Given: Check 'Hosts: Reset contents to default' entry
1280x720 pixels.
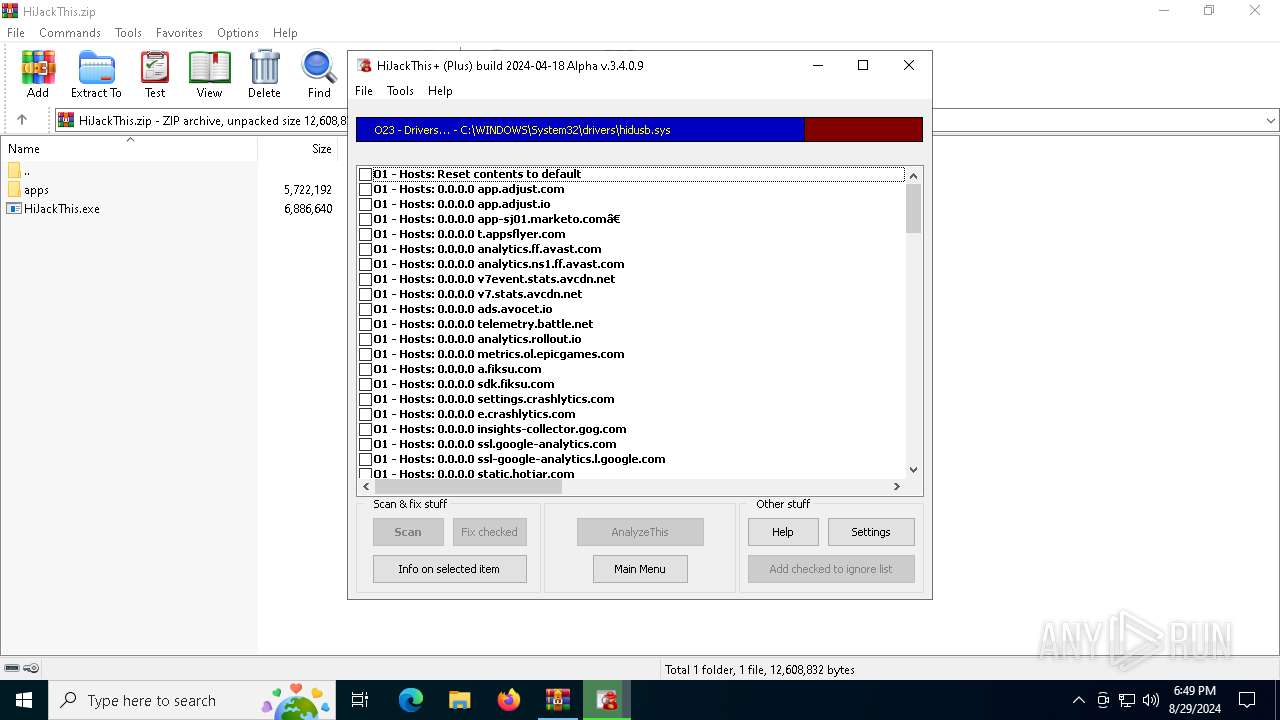Looking at the screenshot, I should [366, 174].
